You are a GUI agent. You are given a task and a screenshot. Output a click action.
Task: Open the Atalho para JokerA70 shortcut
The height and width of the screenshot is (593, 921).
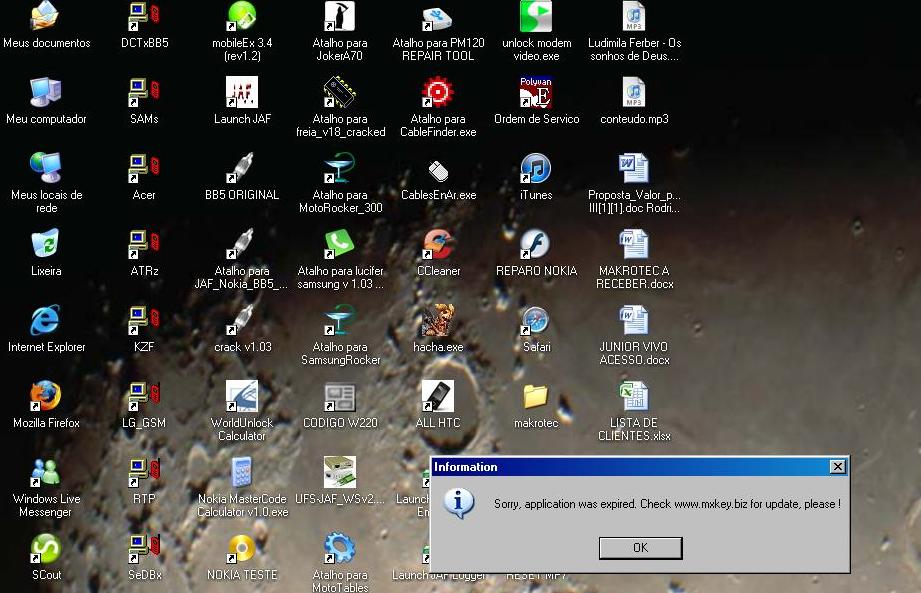pos(340,16)
